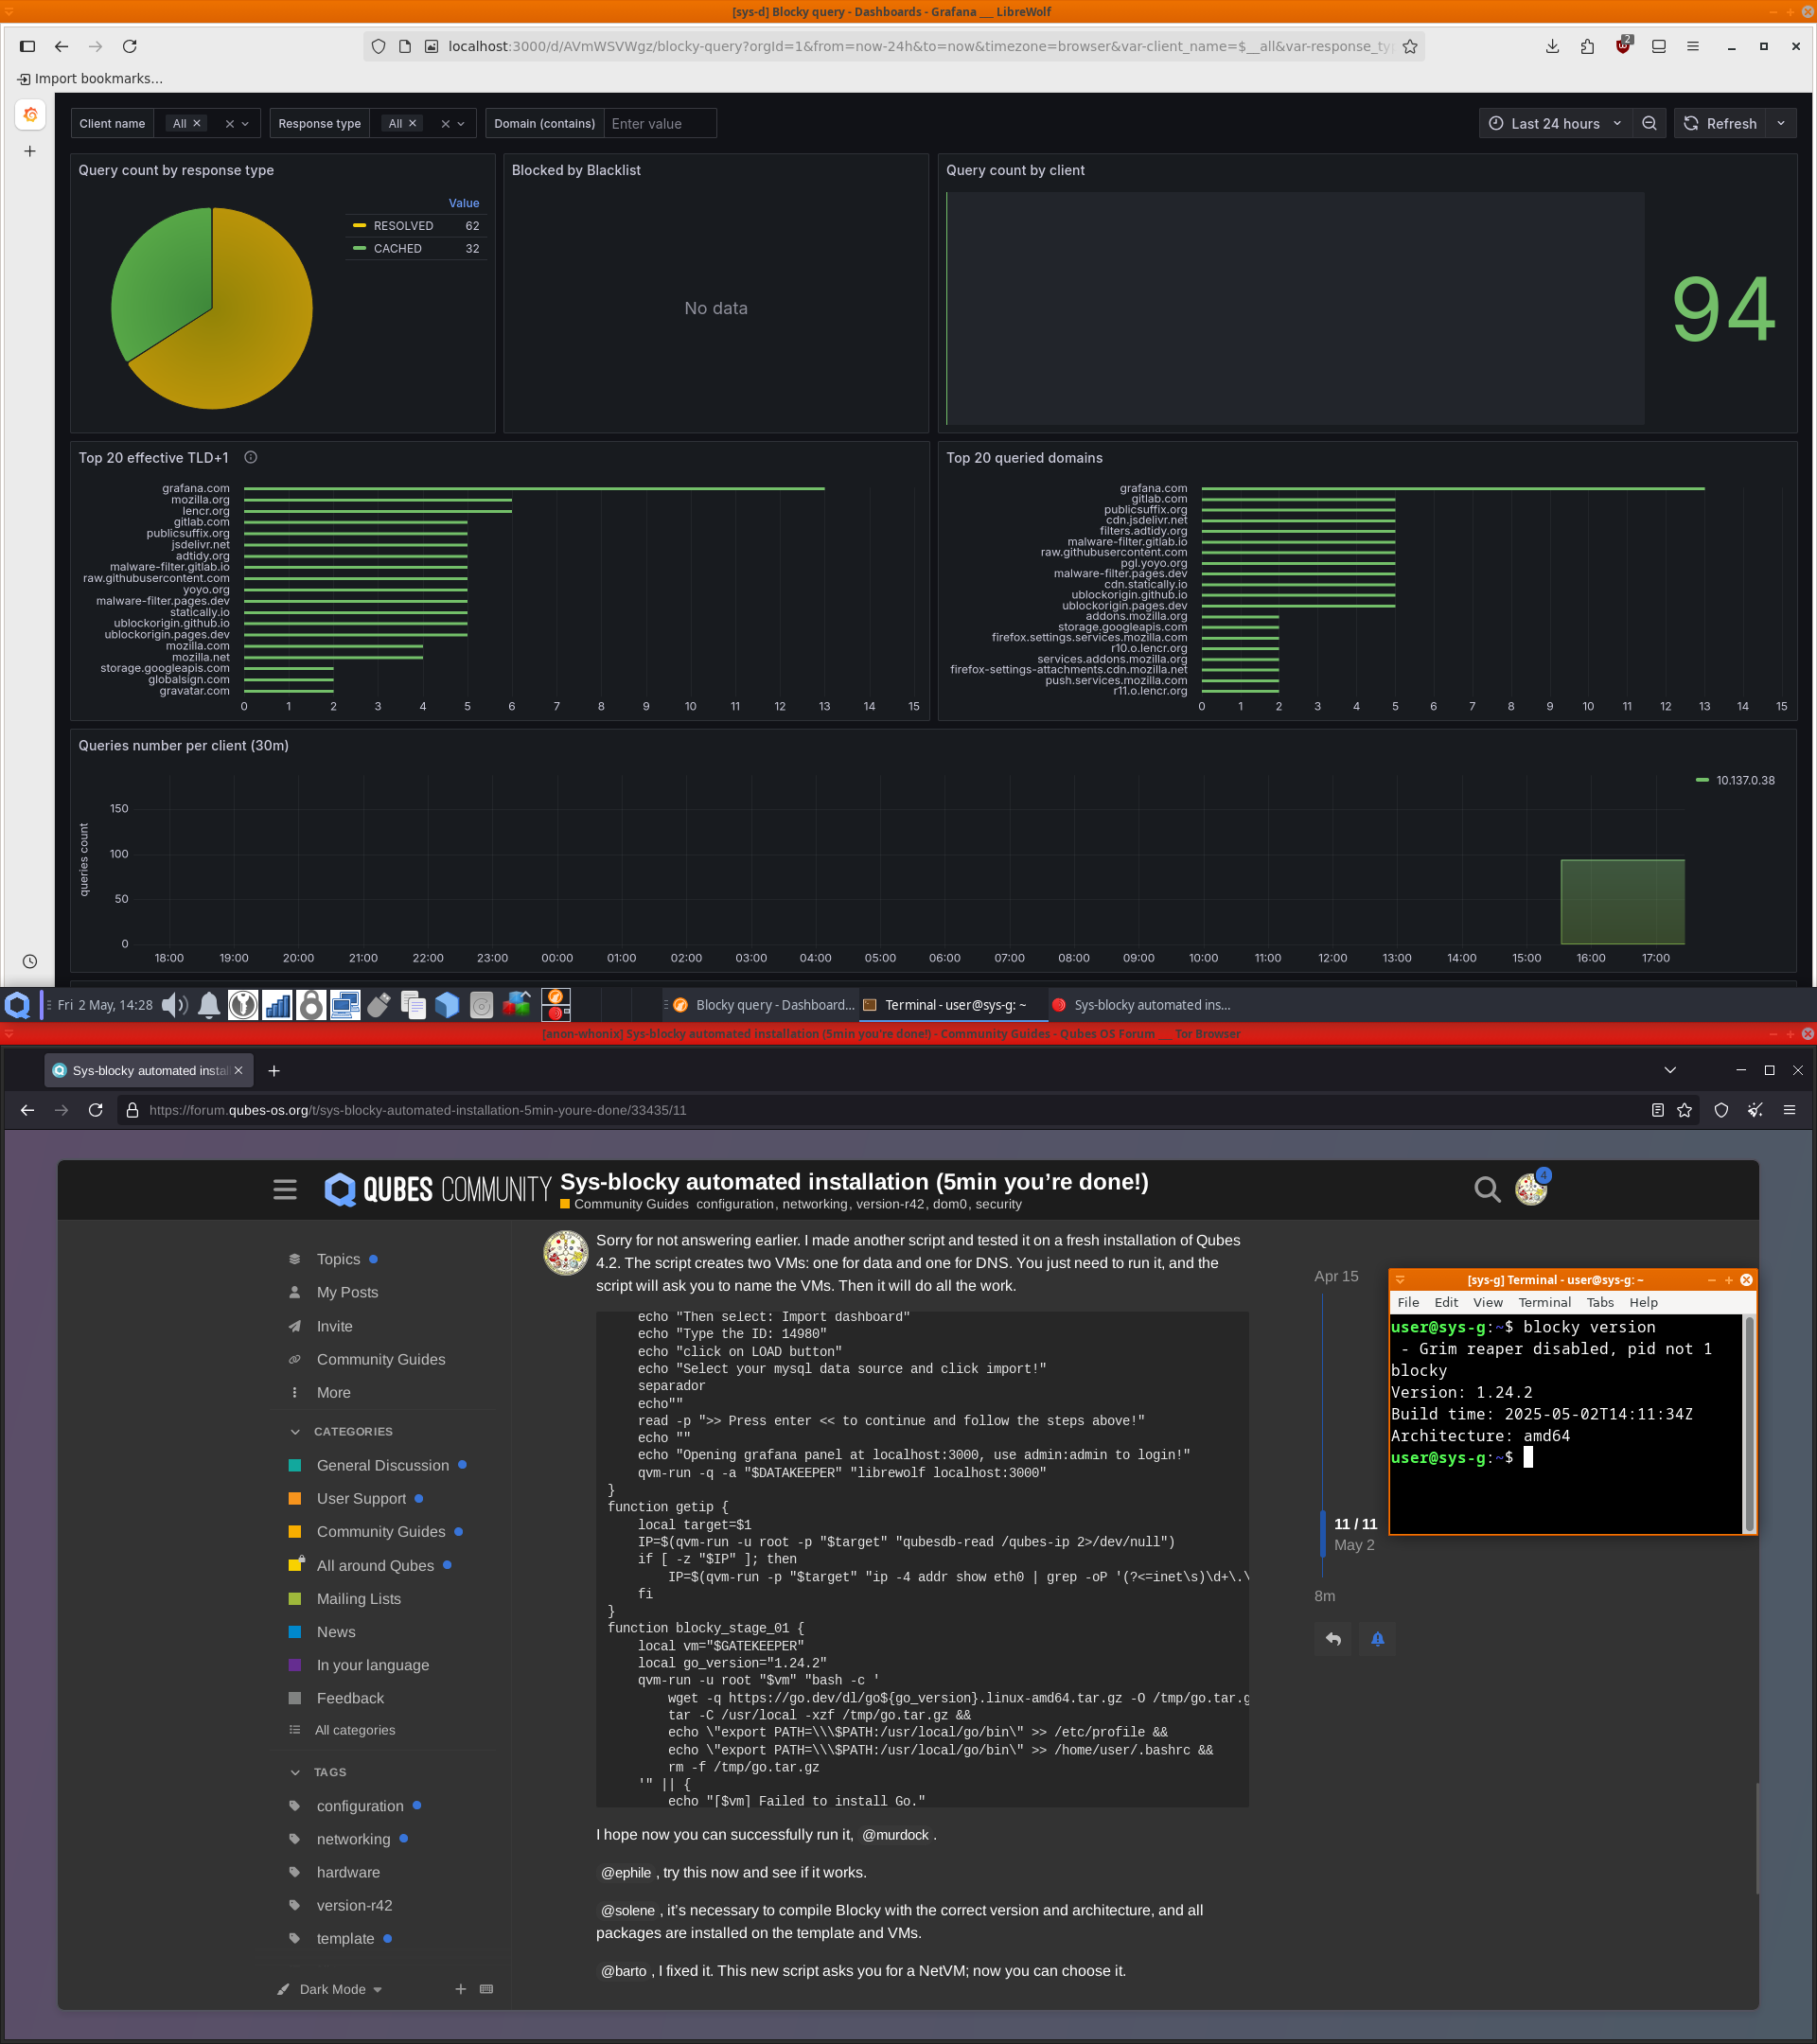Screen dimensions: 1817x2044
Task: Open the Terminal Edit menu
Action: pyautogui.click(x=1446, y=1302)
